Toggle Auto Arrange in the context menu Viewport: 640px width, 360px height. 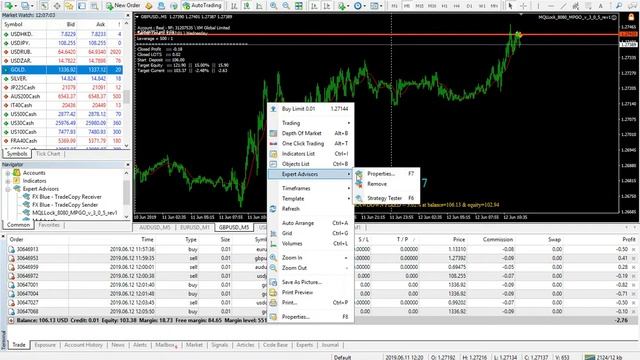pyautogui.click(x=311, y=223)
